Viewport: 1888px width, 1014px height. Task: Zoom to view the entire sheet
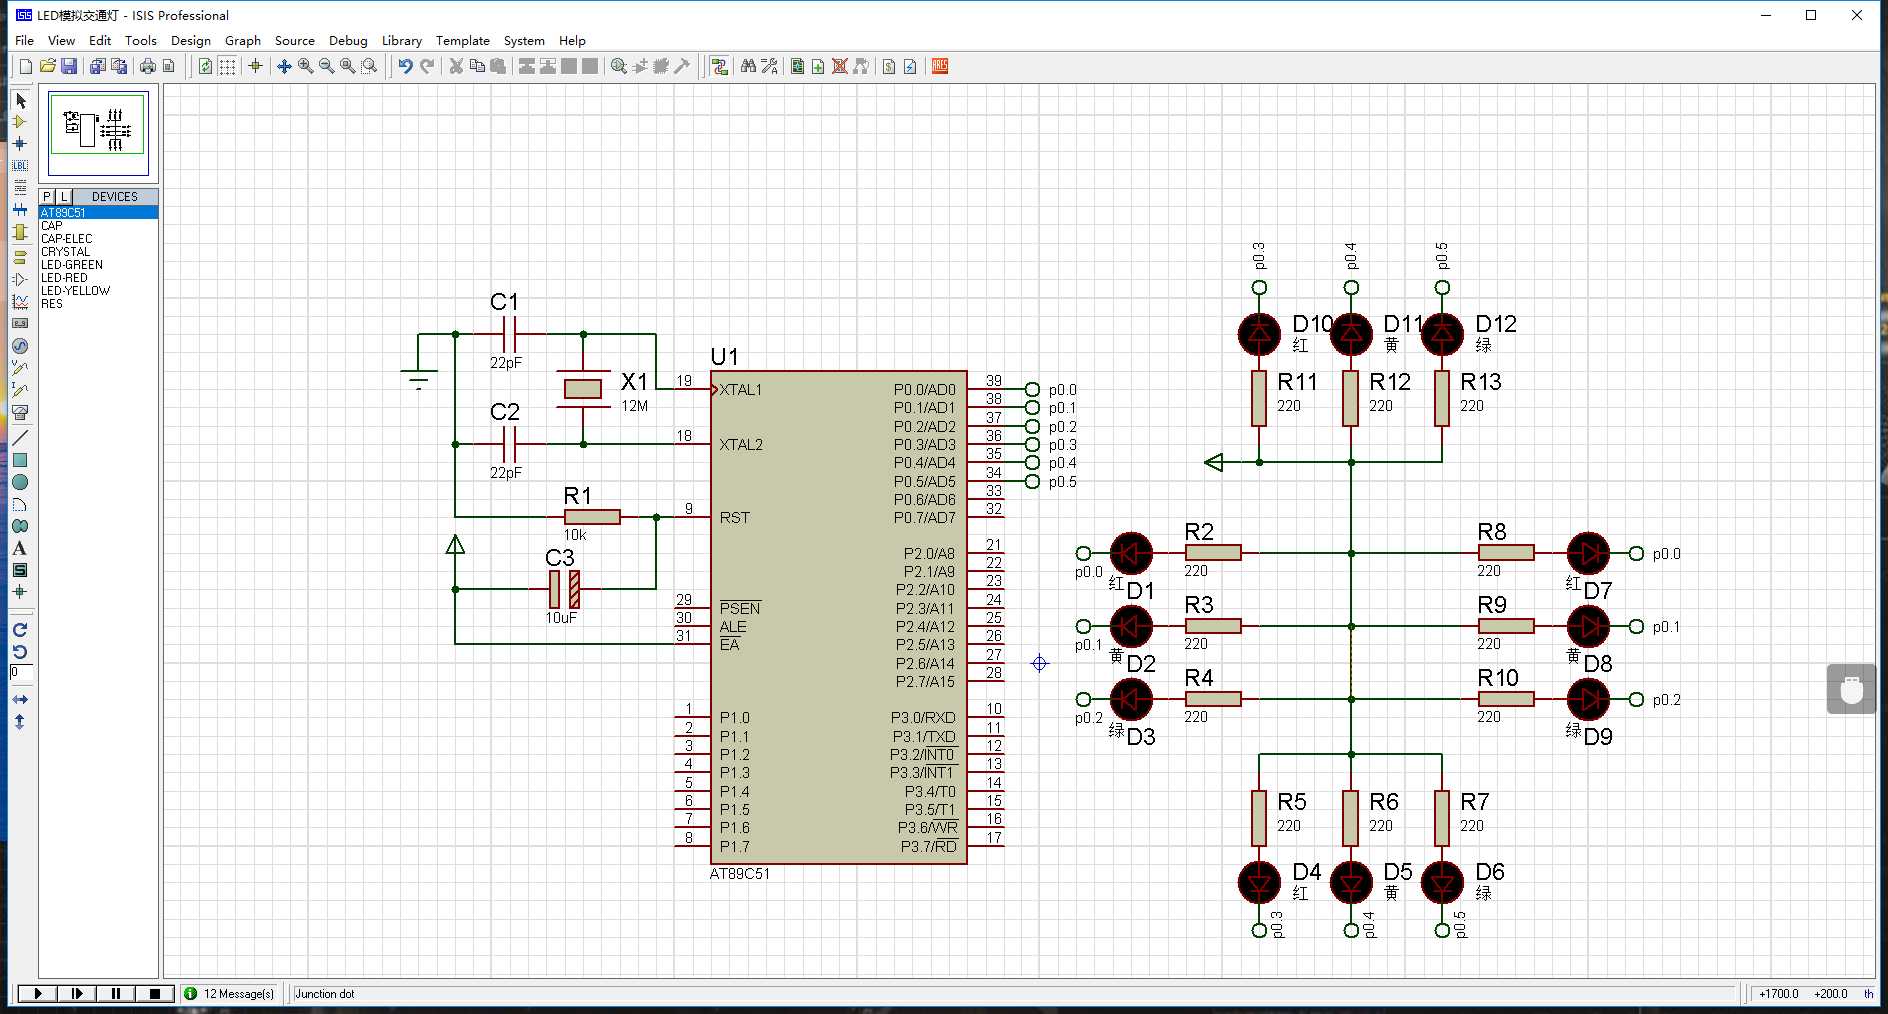point(347,66)
